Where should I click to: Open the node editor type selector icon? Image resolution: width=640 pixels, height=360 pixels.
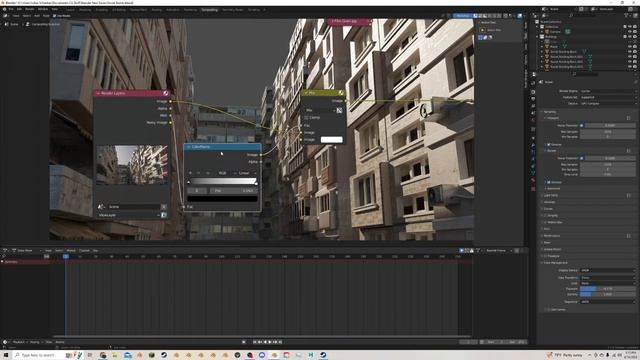click(5, 16)
